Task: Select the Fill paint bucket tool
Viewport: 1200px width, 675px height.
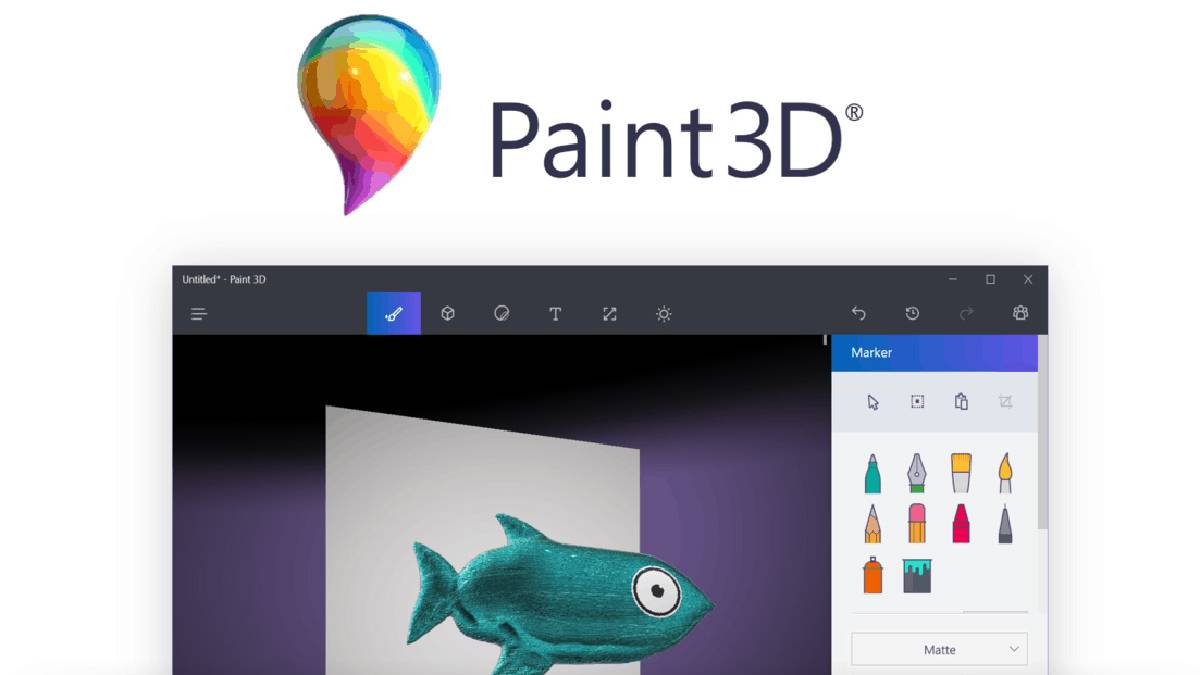Action: tap(917, 575)
